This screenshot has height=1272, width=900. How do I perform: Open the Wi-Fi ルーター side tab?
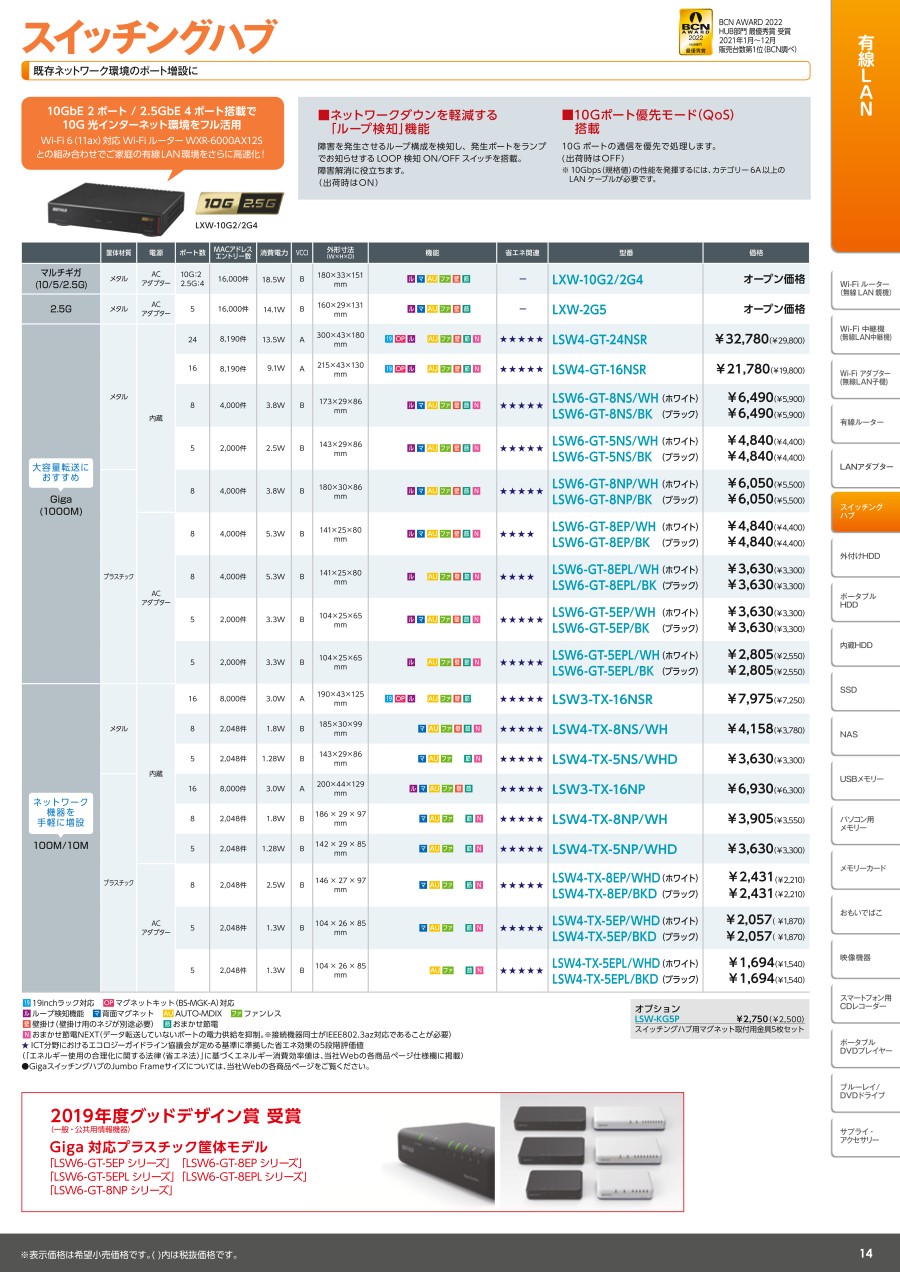[865, 289]
